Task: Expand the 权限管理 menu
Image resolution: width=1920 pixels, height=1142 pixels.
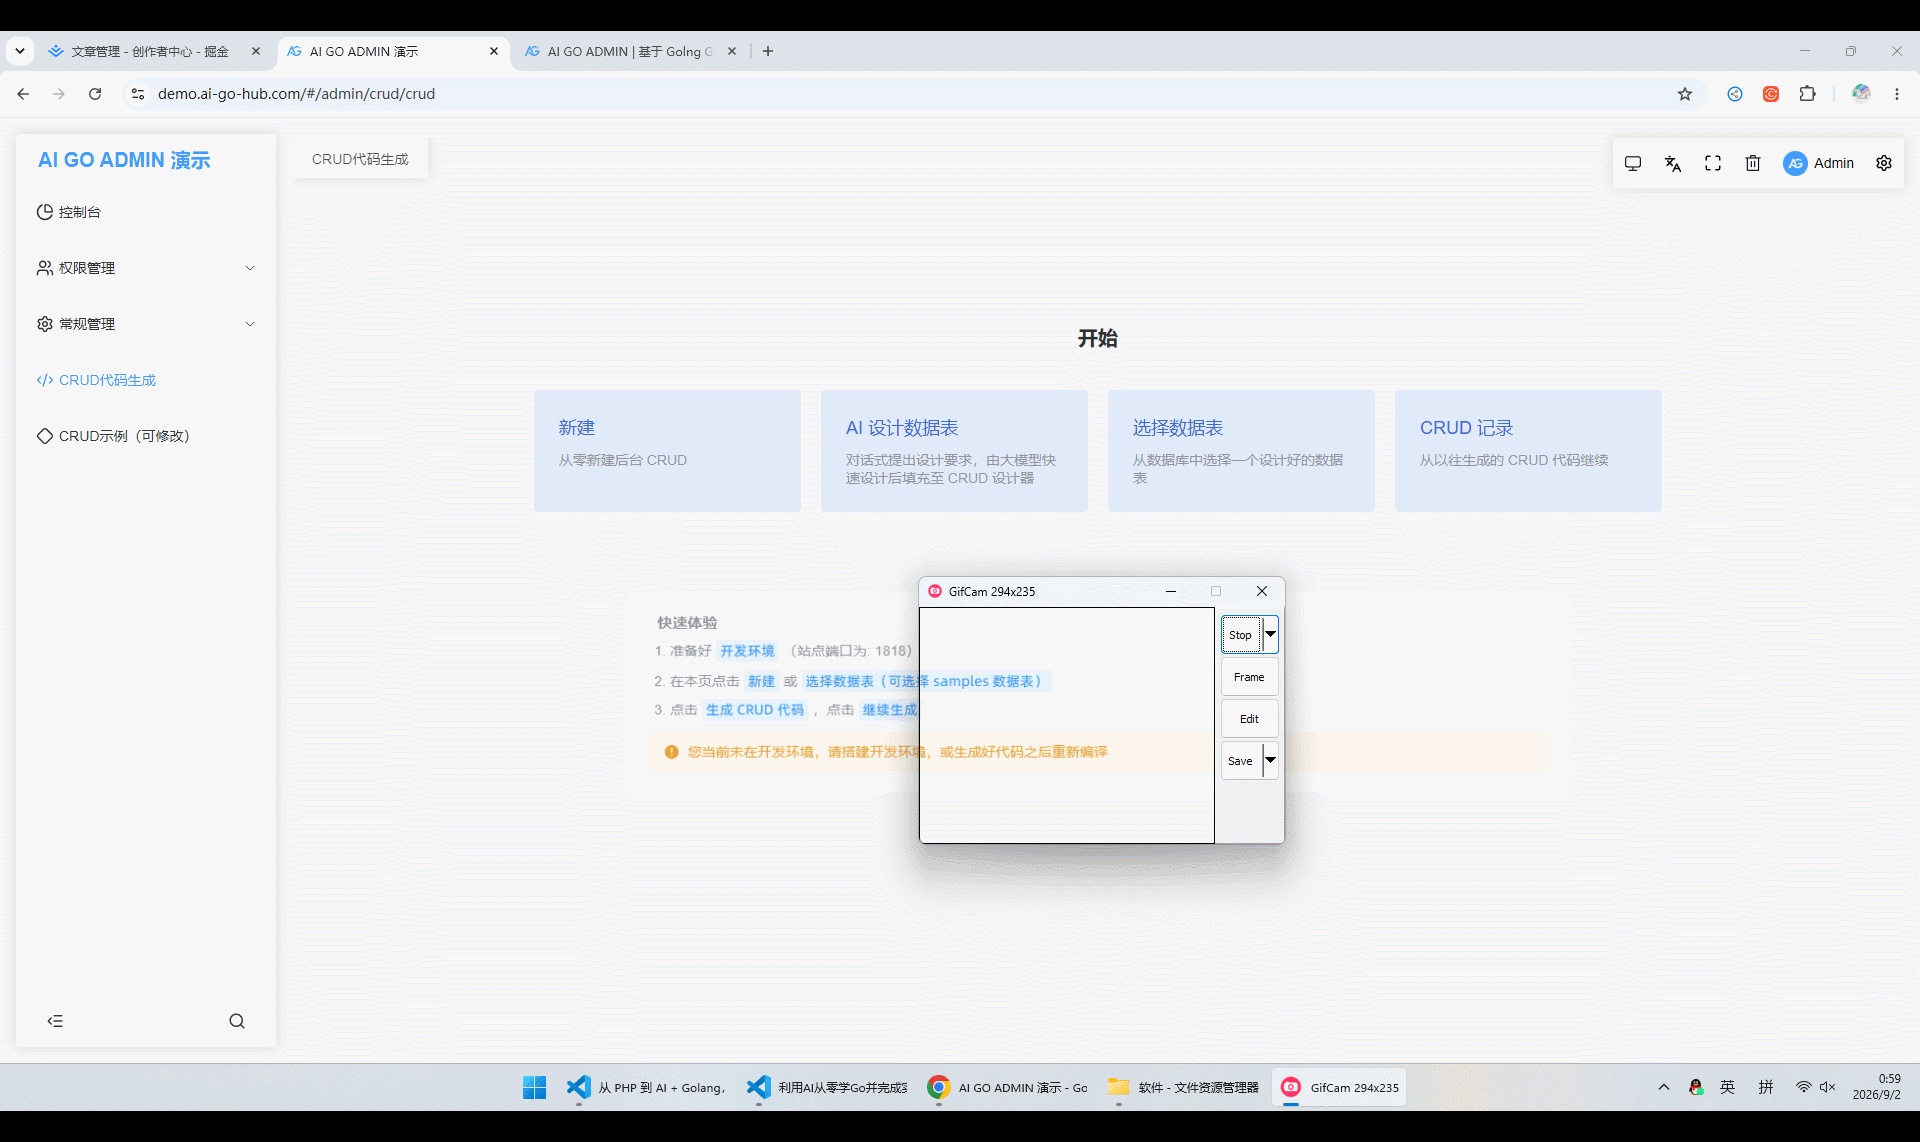Action: coord(146,268)
